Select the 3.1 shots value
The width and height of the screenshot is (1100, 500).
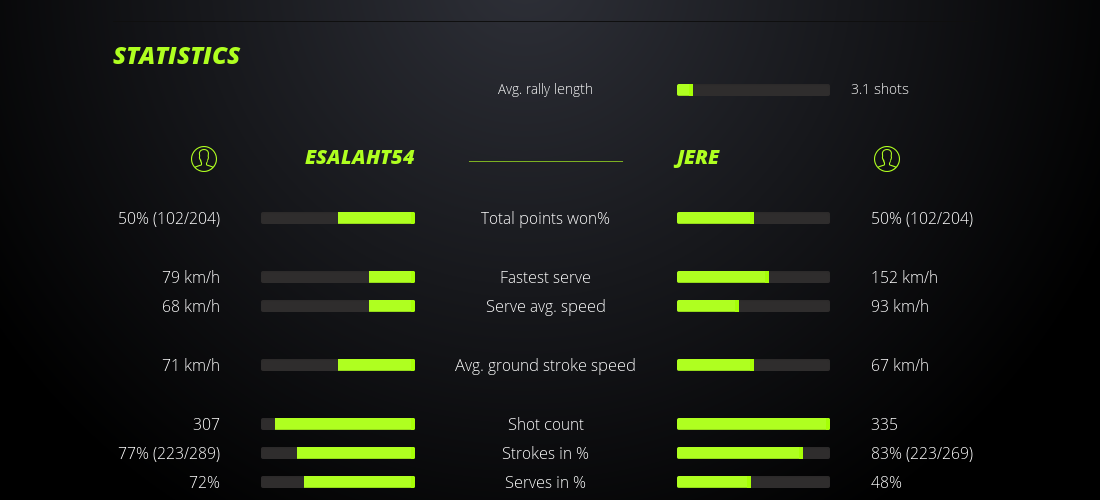879,89
